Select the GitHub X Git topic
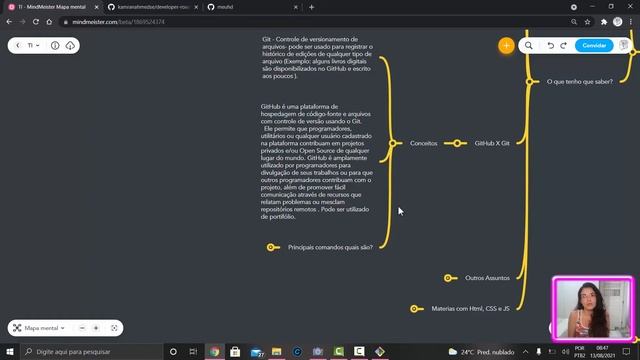 point(492,143)
